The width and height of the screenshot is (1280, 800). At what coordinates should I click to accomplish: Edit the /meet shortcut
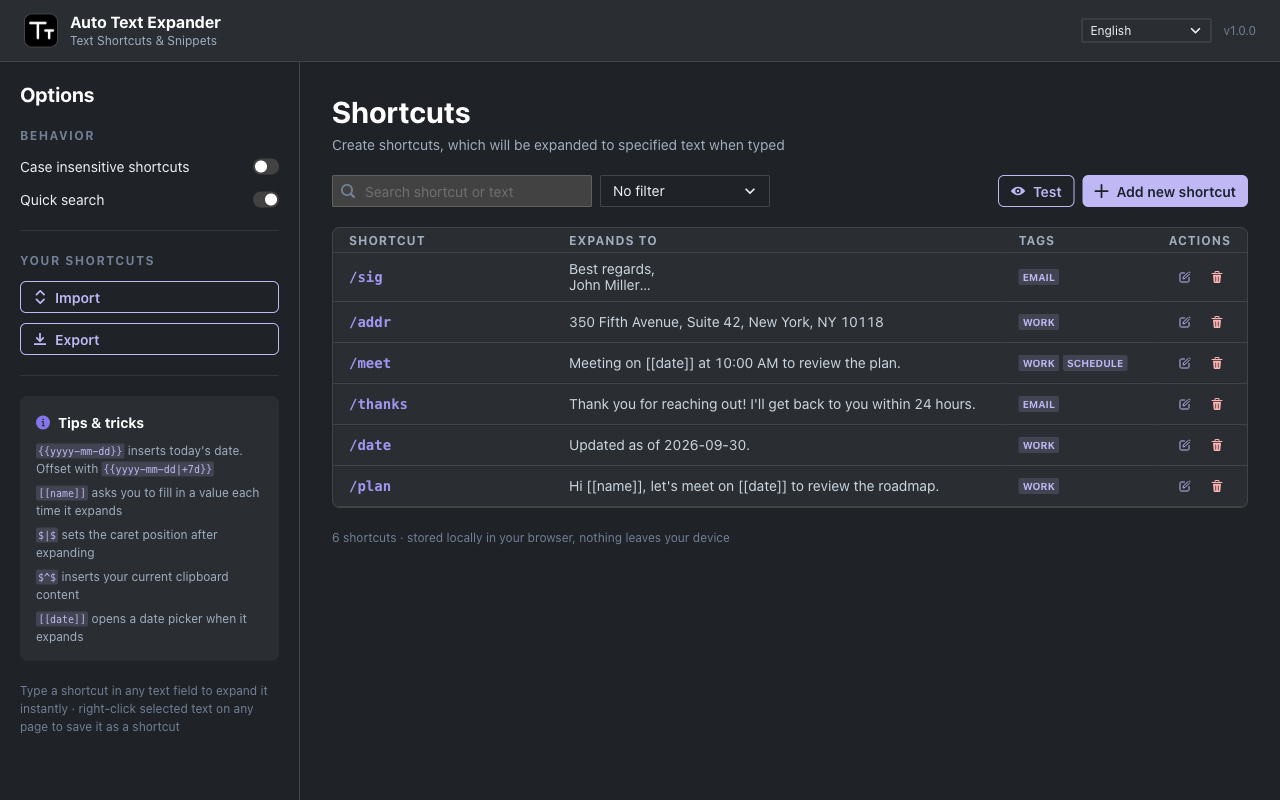click(x=1185, y=363)
